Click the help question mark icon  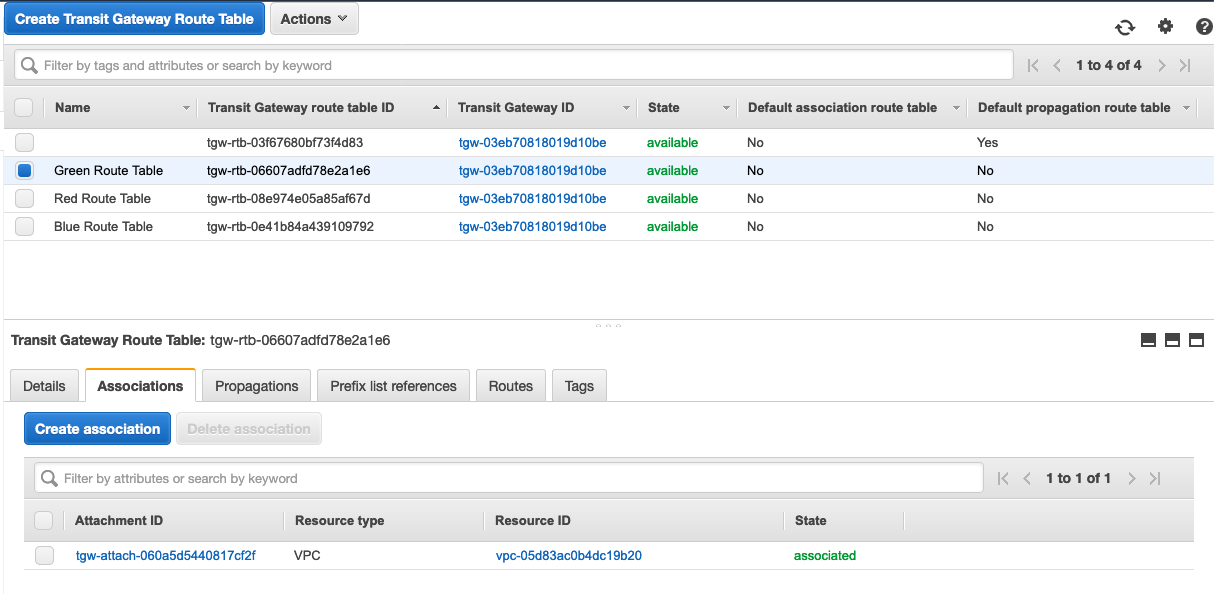click(1203, 27)
